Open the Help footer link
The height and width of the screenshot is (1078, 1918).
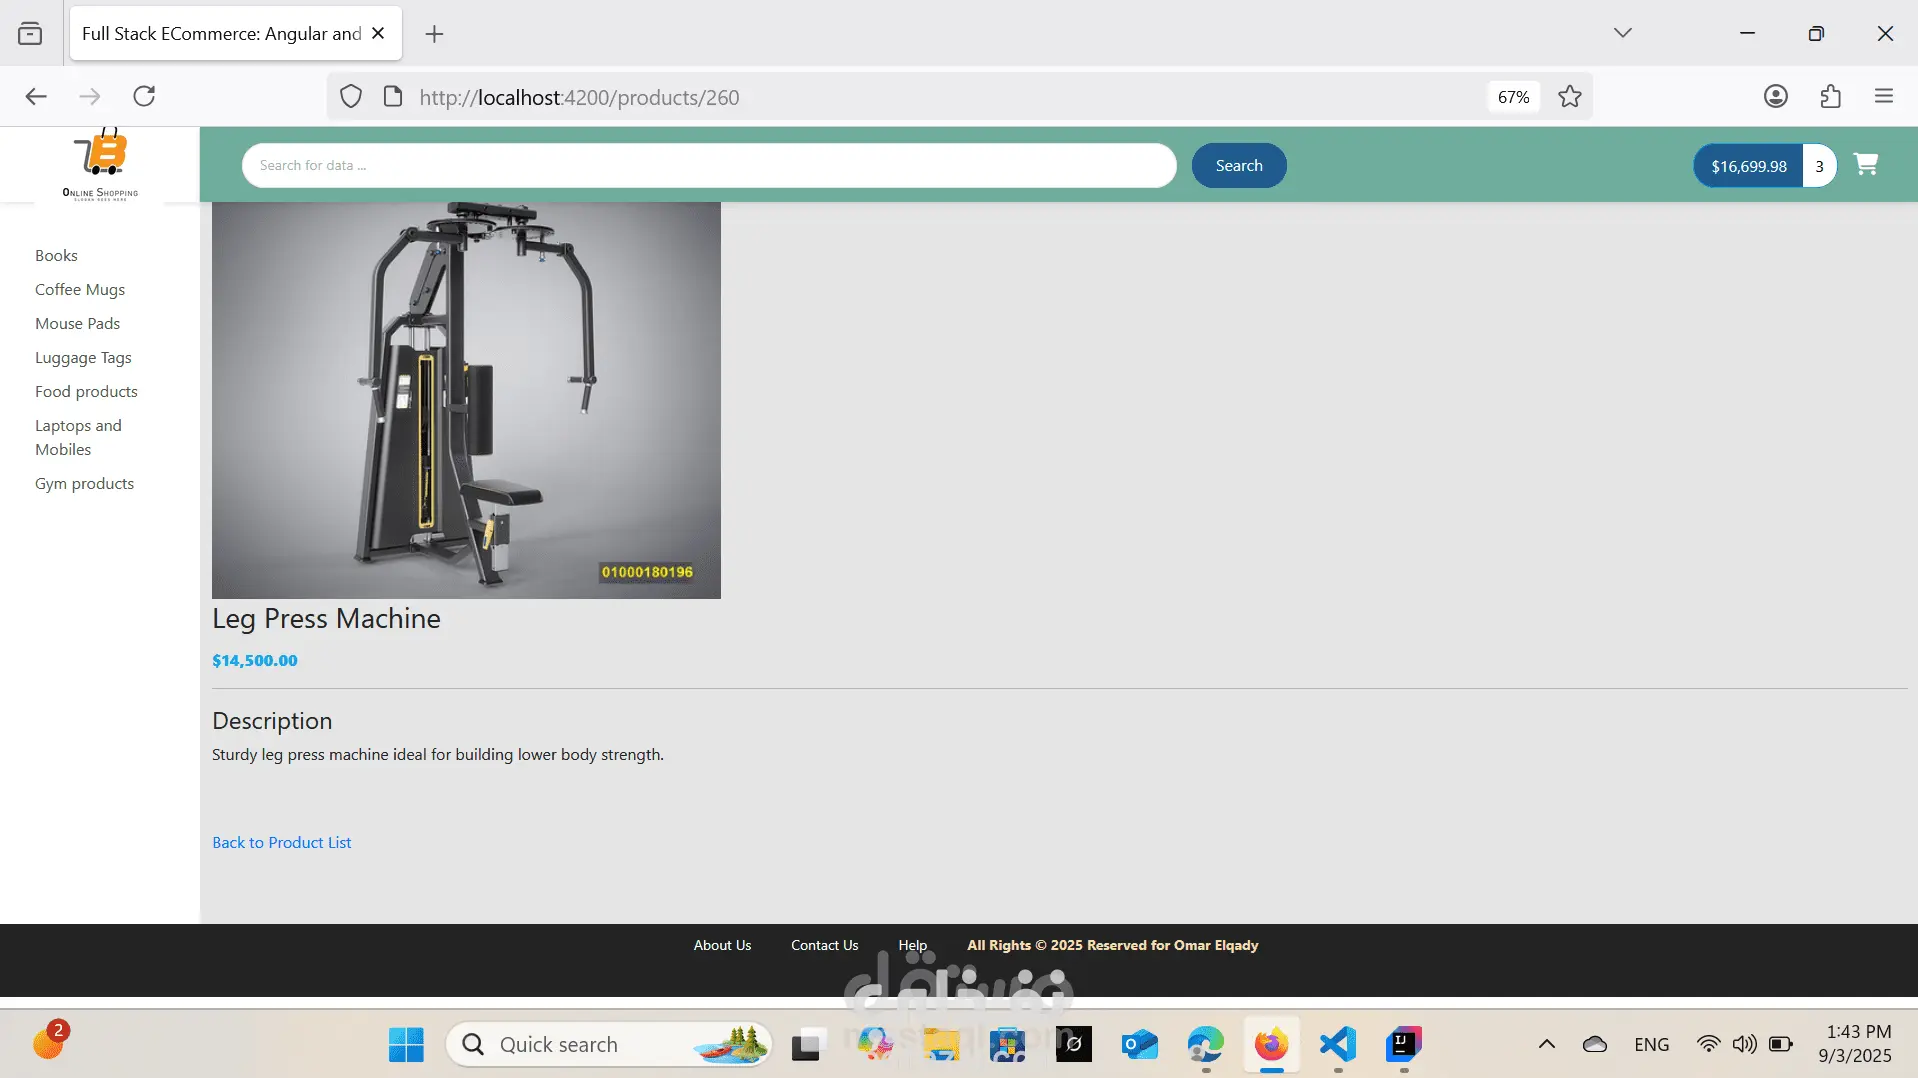click(x=912, y=946)
